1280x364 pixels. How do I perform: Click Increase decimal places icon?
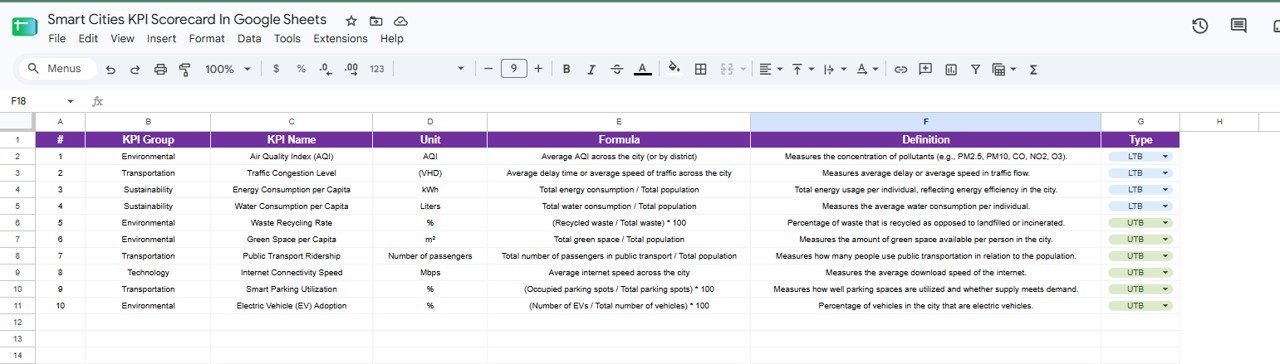click(351, 69)
